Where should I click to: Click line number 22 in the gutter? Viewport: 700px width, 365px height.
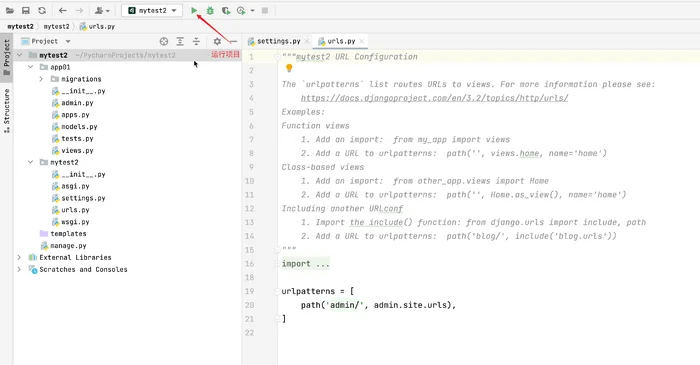tap(249, 333)
